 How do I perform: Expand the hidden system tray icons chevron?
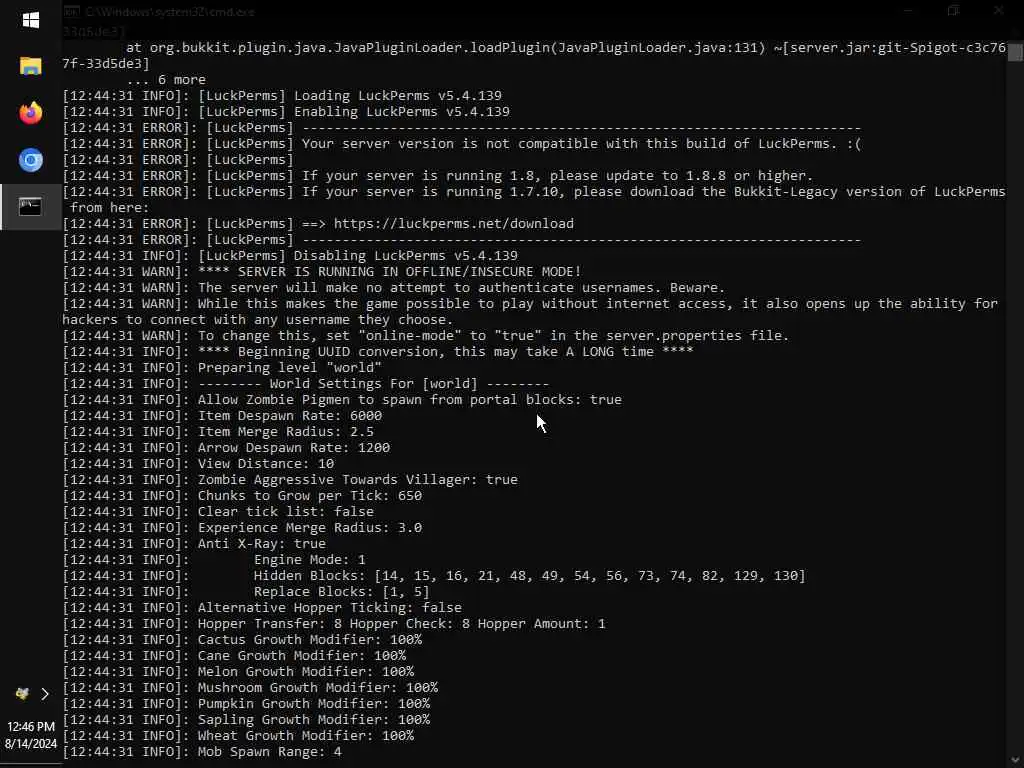click(45, 693)
